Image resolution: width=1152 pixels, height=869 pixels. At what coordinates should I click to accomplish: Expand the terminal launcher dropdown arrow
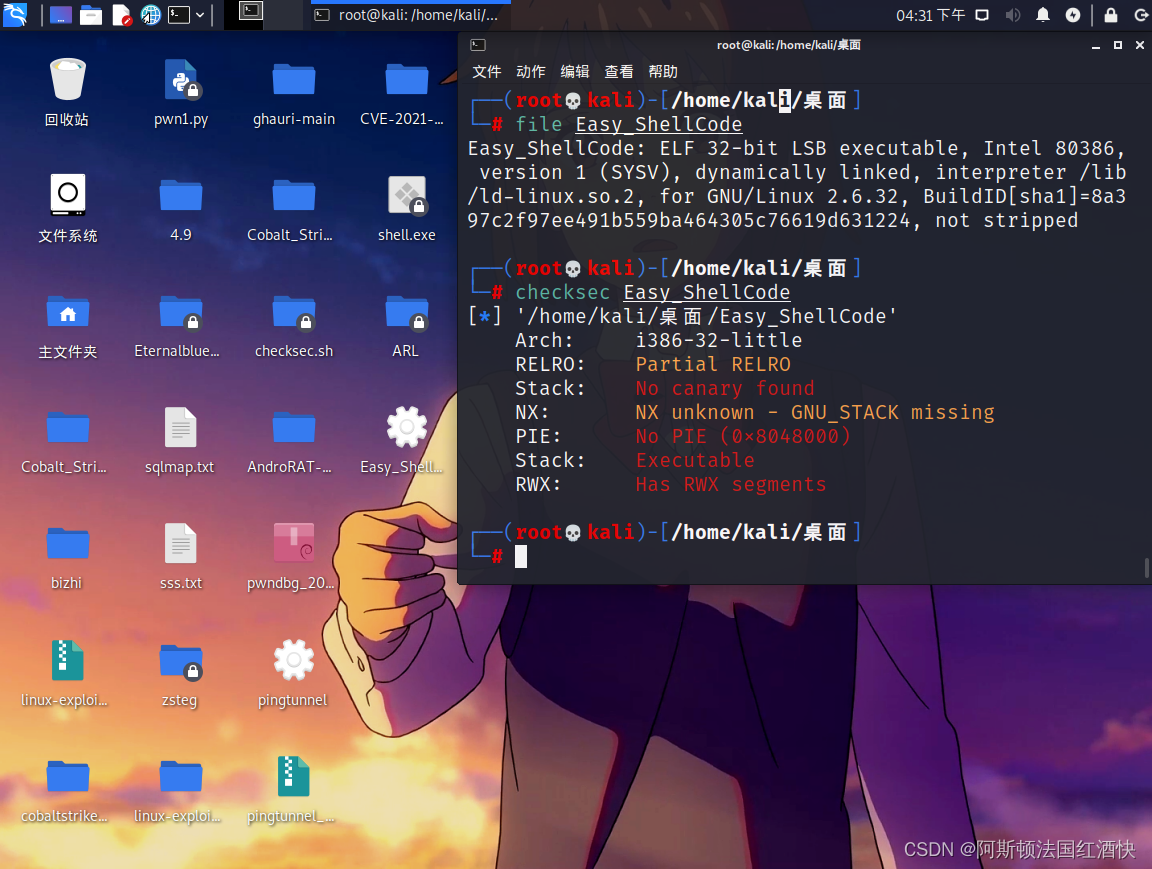coord(200,15)
